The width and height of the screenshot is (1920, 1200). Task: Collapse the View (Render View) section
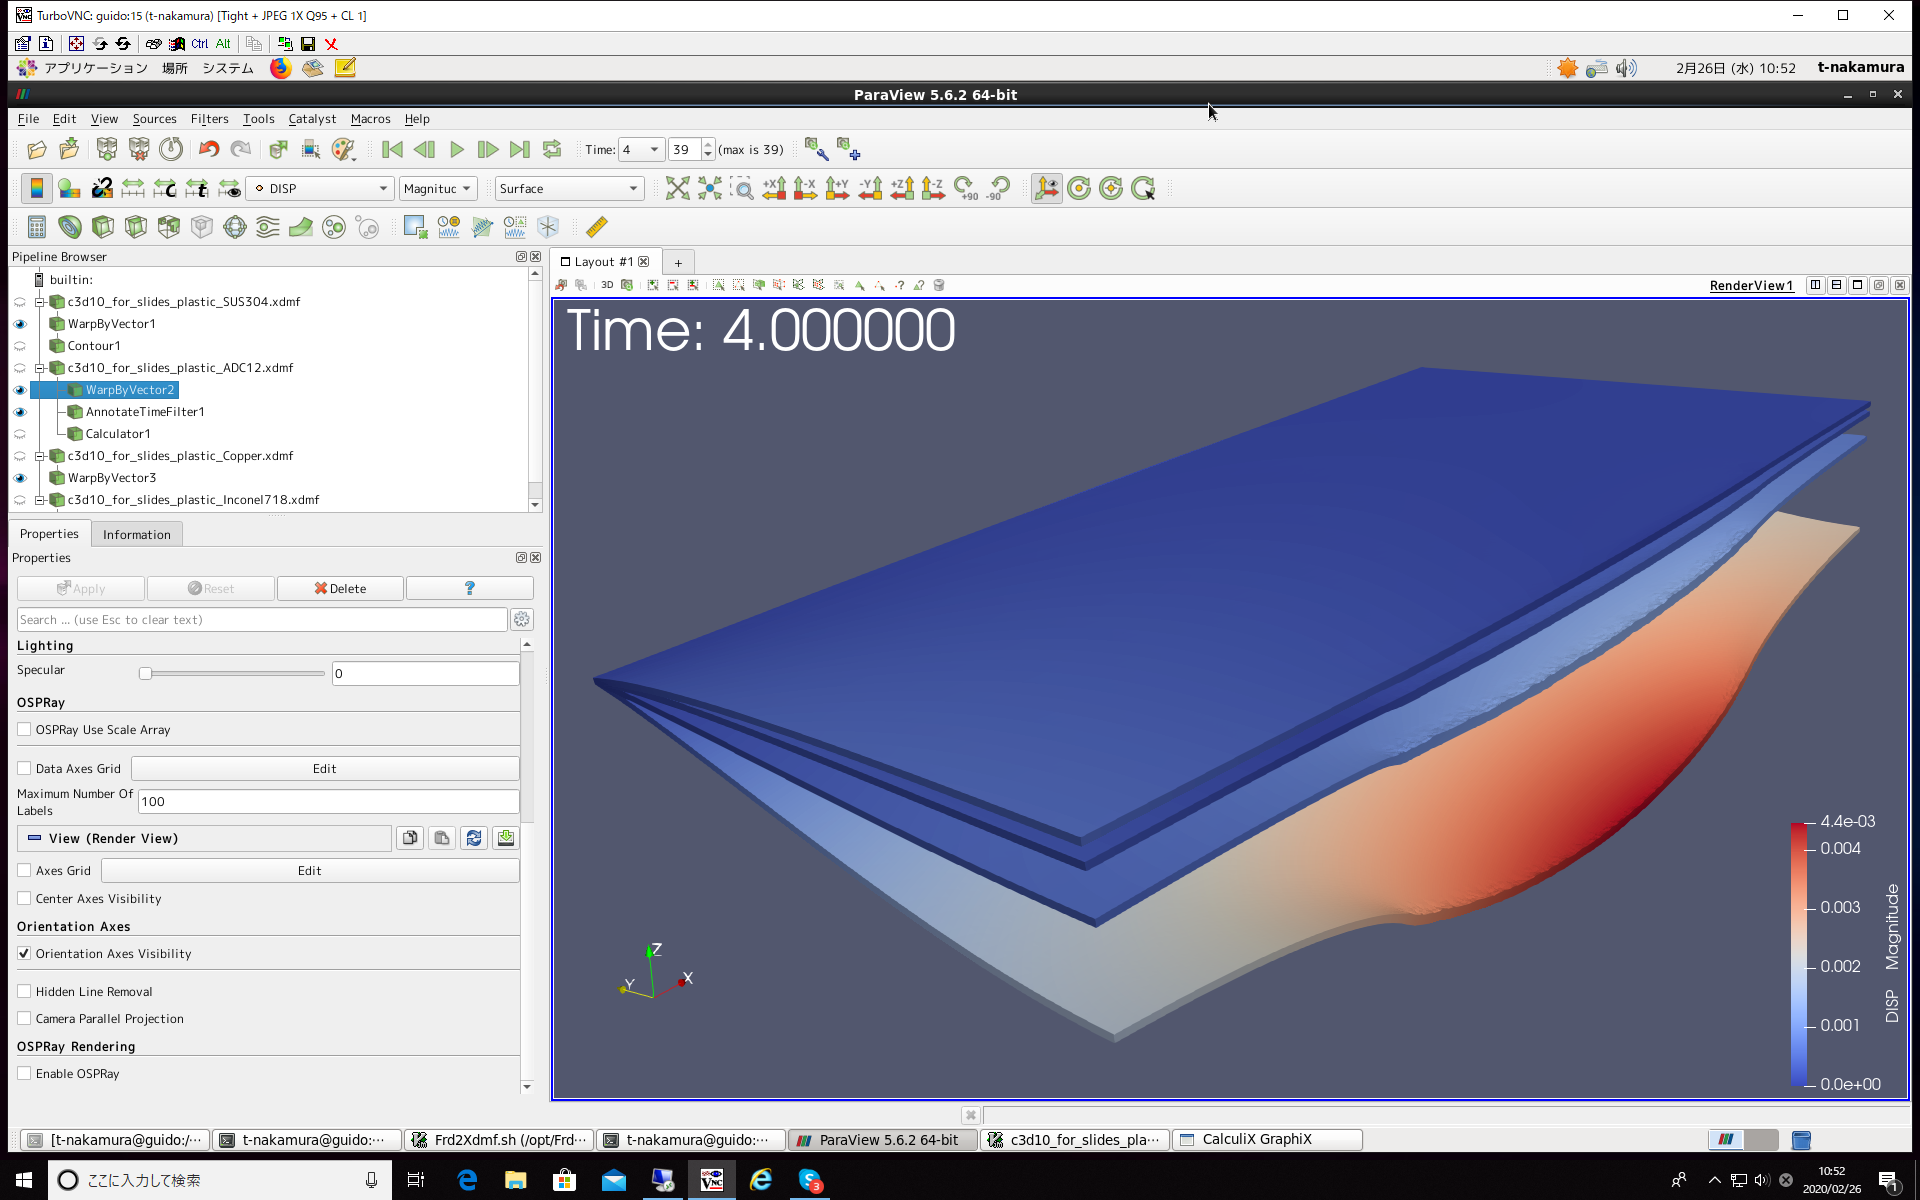[204, 839]
